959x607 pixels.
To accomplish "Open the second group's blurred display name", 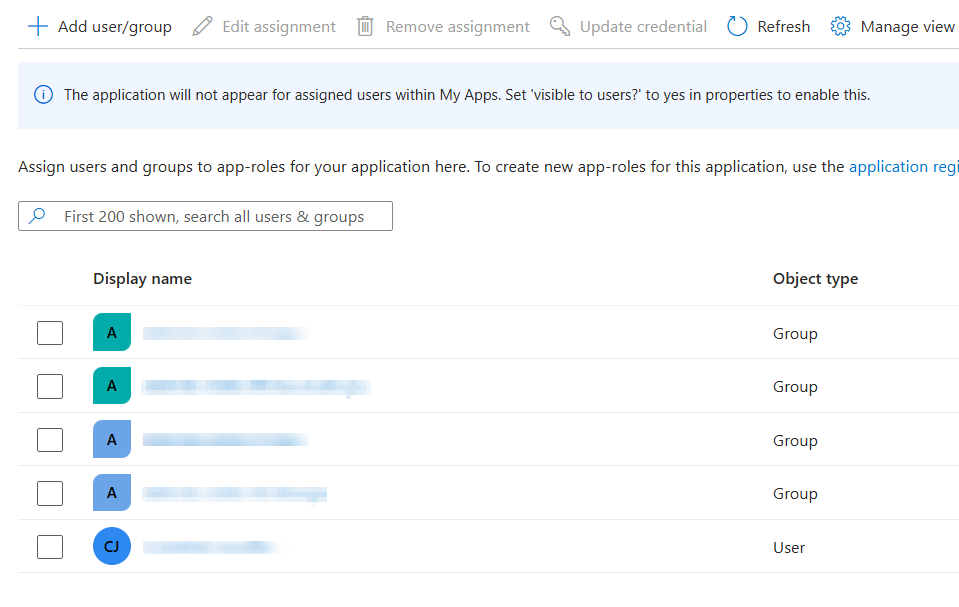I will (x=256, y=387).
